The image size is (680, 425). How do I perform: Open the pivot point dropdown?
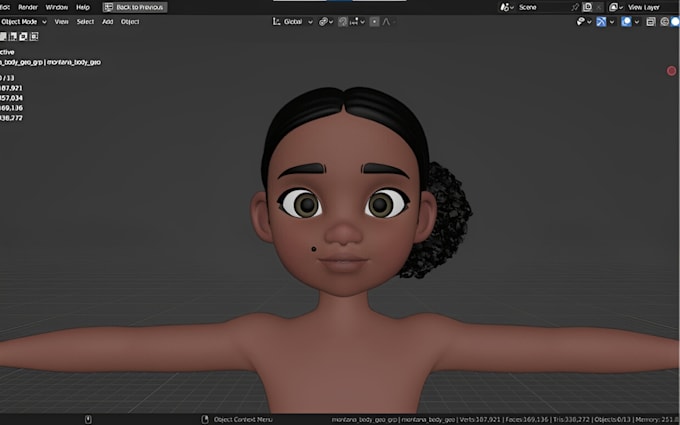[x=326, y=22]
